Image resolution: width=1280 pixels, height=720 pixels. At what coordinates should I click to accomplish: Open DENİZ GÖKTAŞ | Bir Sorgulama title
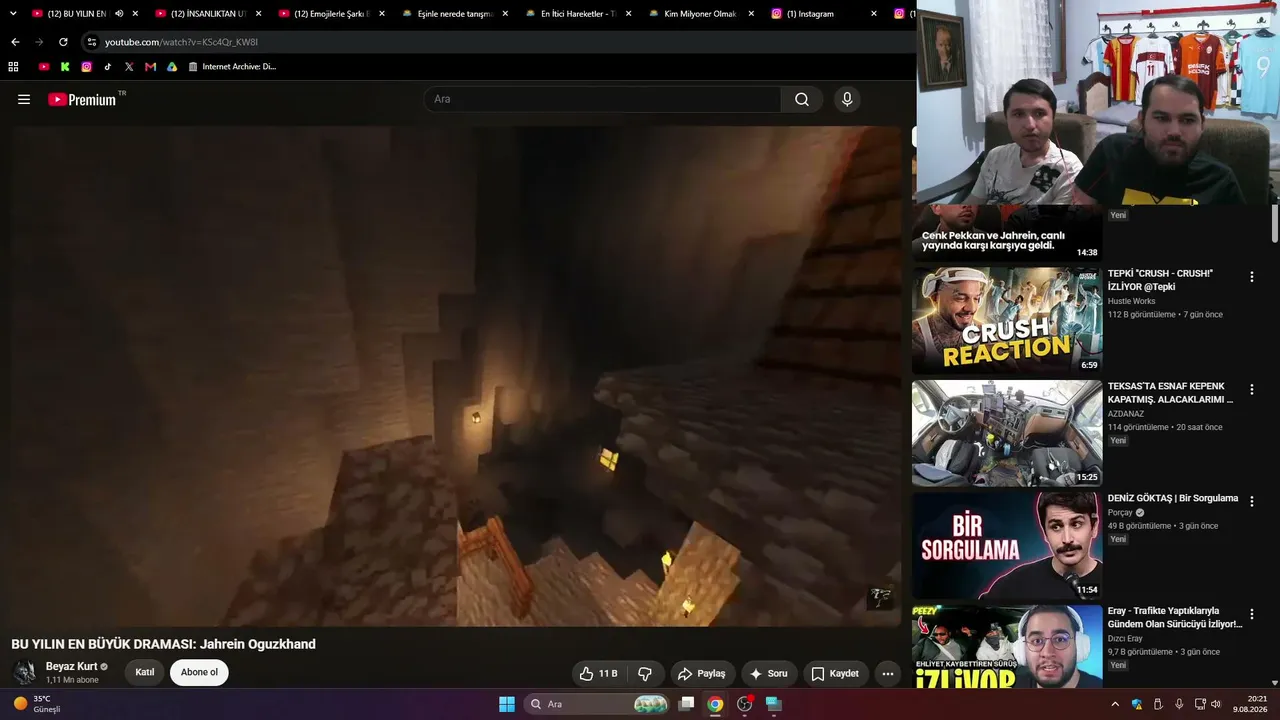1173,498
